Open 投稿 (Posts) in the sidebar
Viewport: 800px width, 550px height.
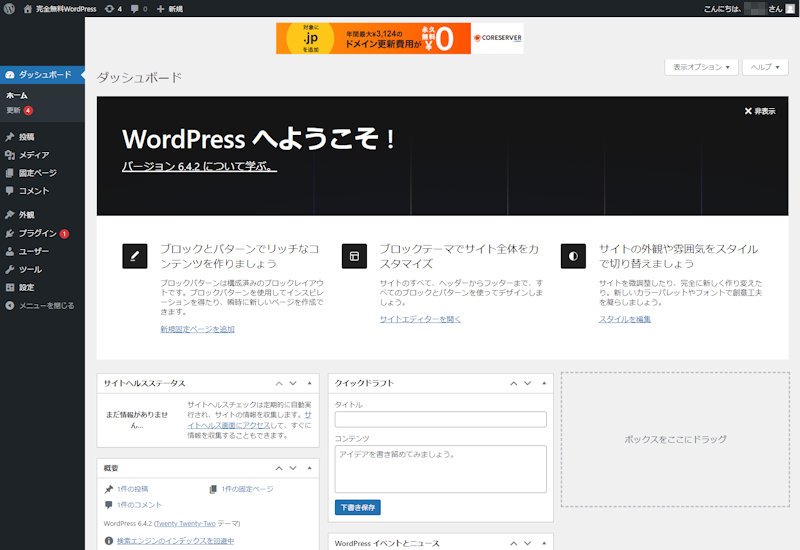tap(25, 137)
